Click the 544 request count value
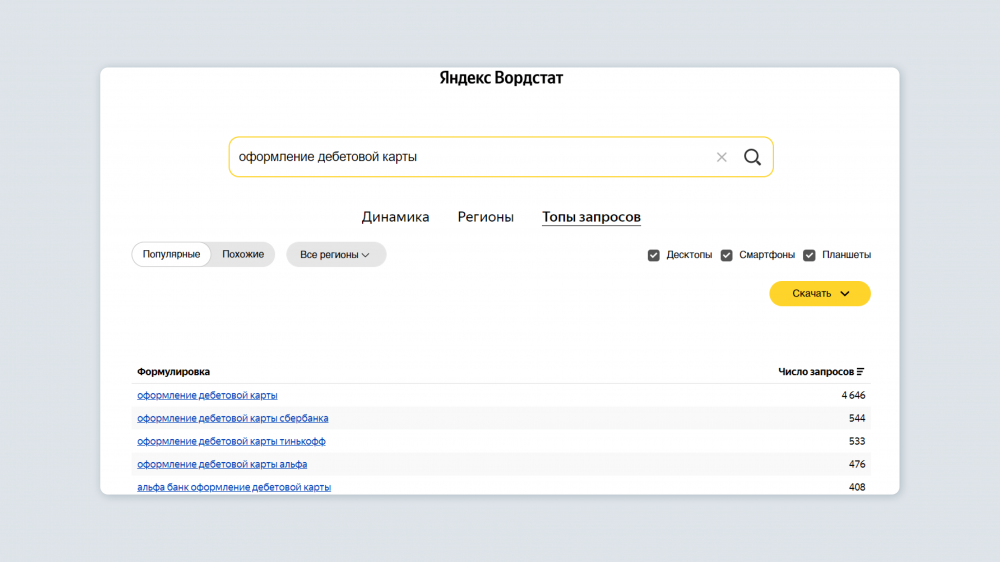The width and height of the screenshot is (1000, 562). click(x=857, y=418)
